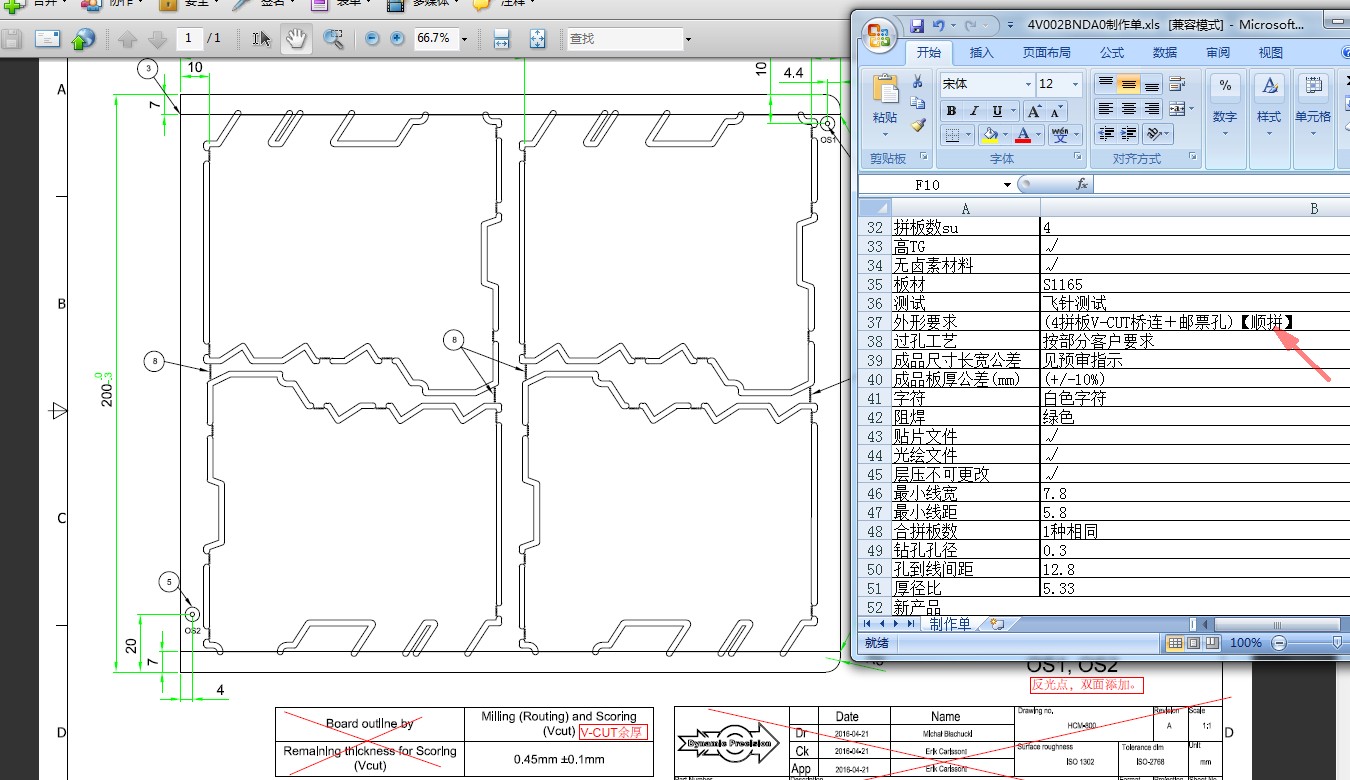
Task: Set bottom vertical alignment
Action: pos(1152,84)
